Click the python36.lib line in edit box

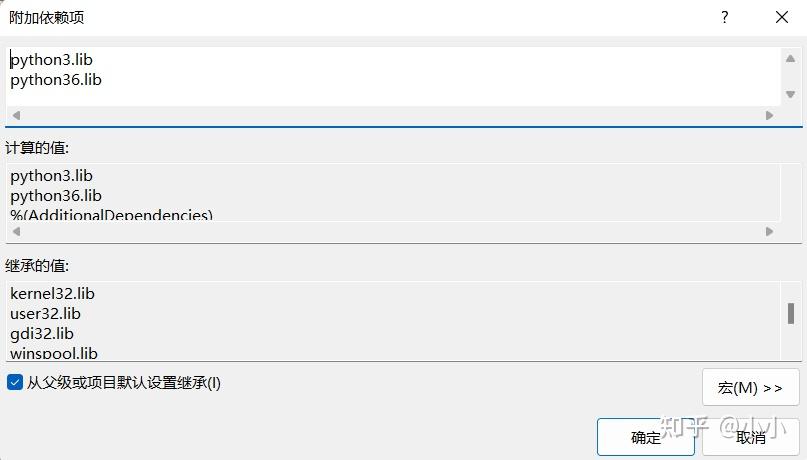click(x=56, y=79)
